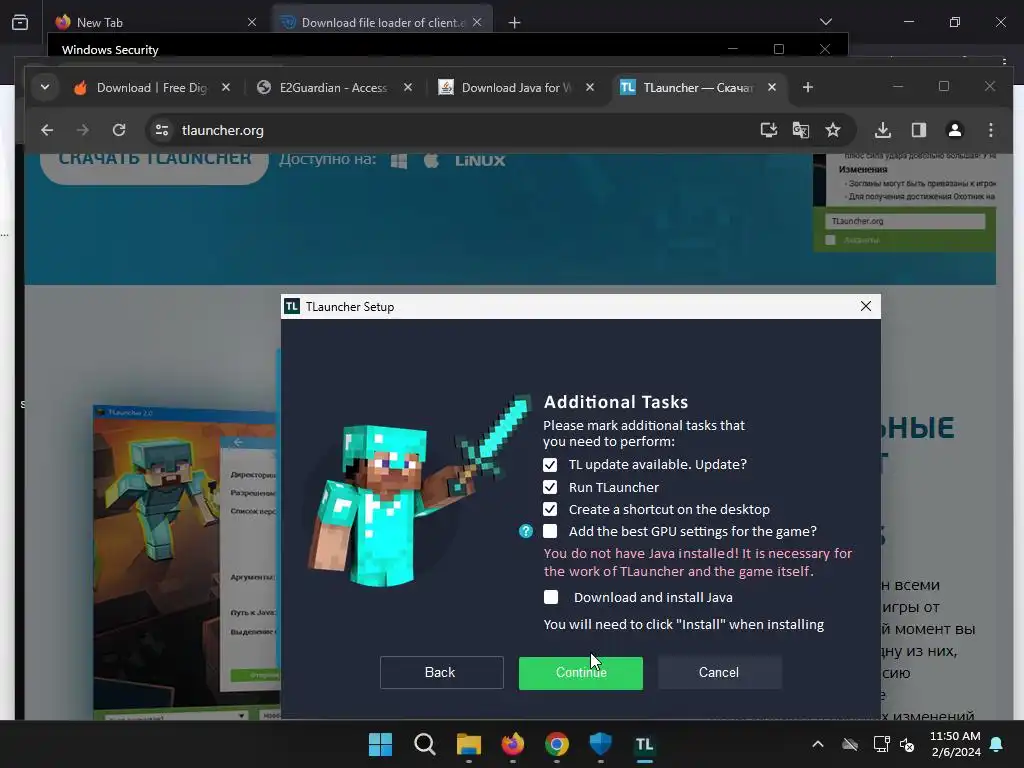Click the Windows platform icon on page

(x=399, y=161)
